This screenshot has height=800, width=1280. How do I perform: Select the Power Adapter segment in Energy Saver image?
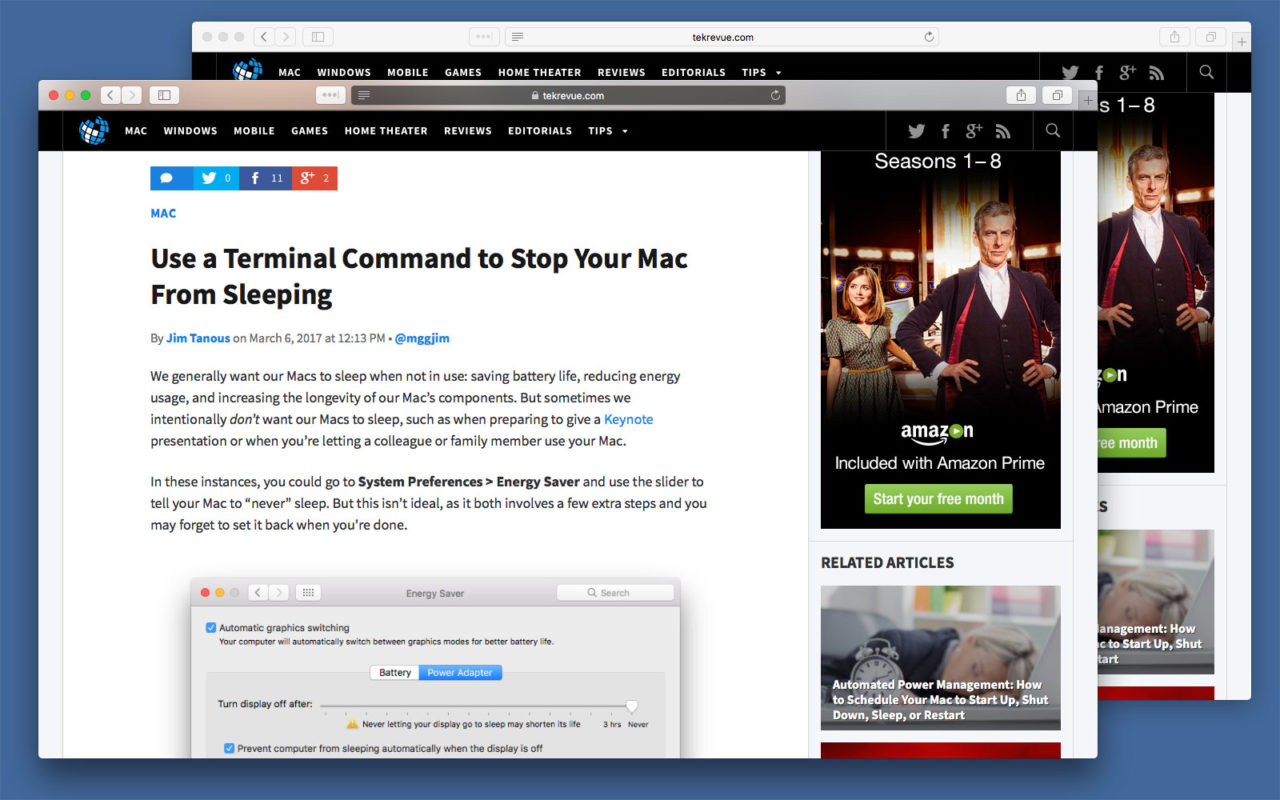460,673
